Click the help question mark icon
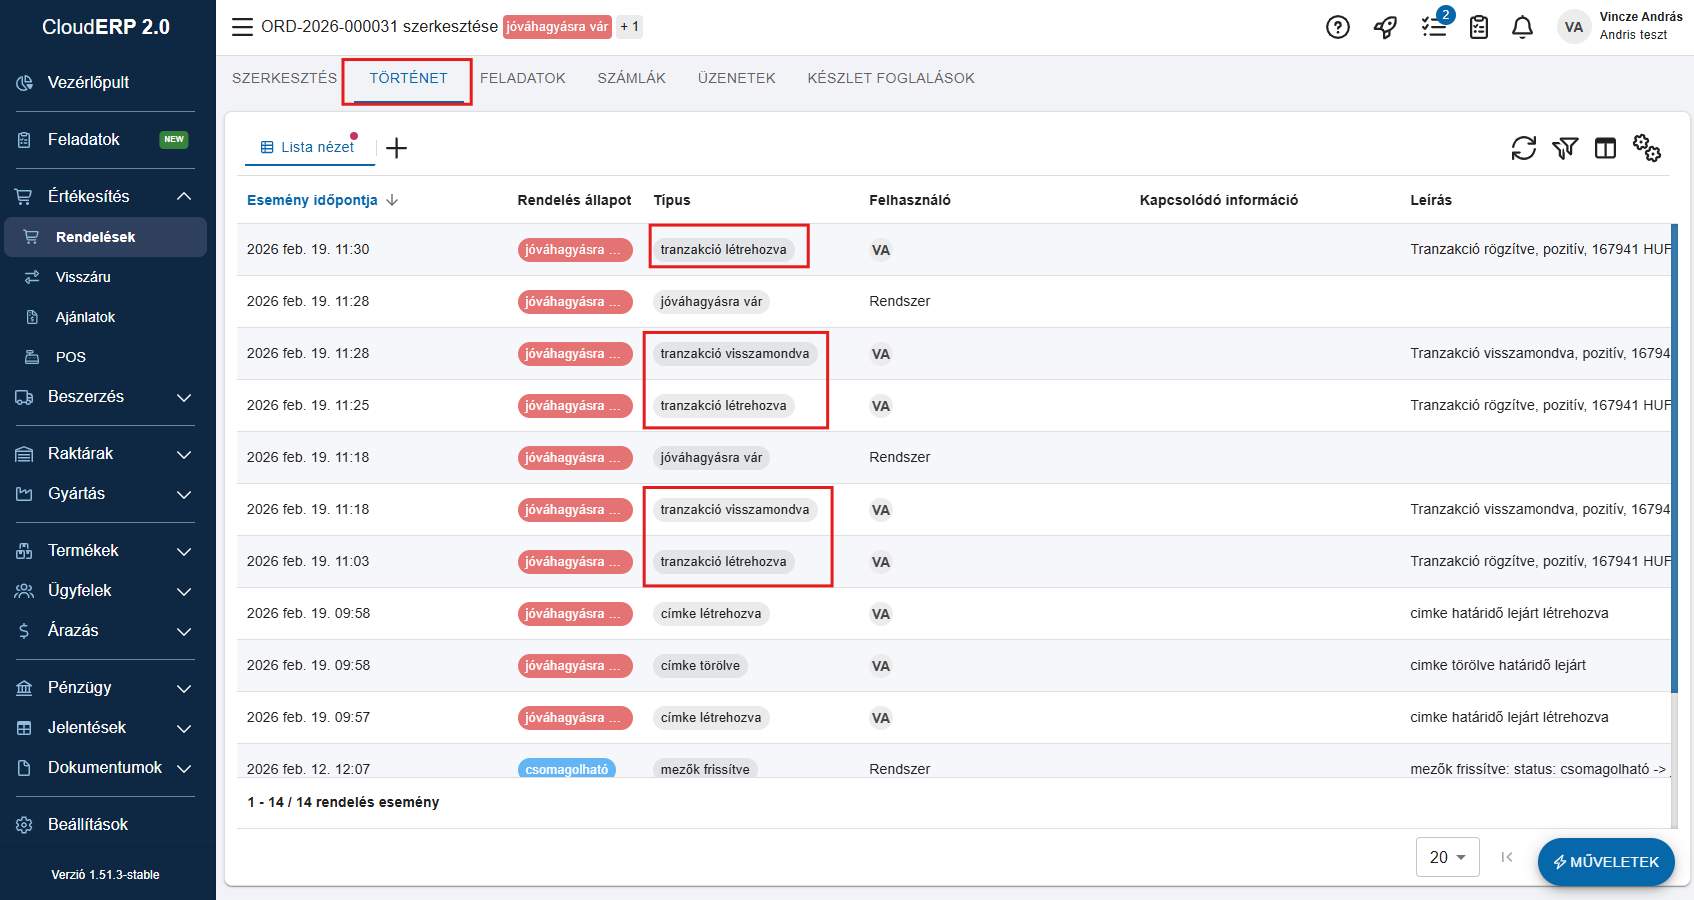Screen dimensions: 1694x900 pos(1337,27)
